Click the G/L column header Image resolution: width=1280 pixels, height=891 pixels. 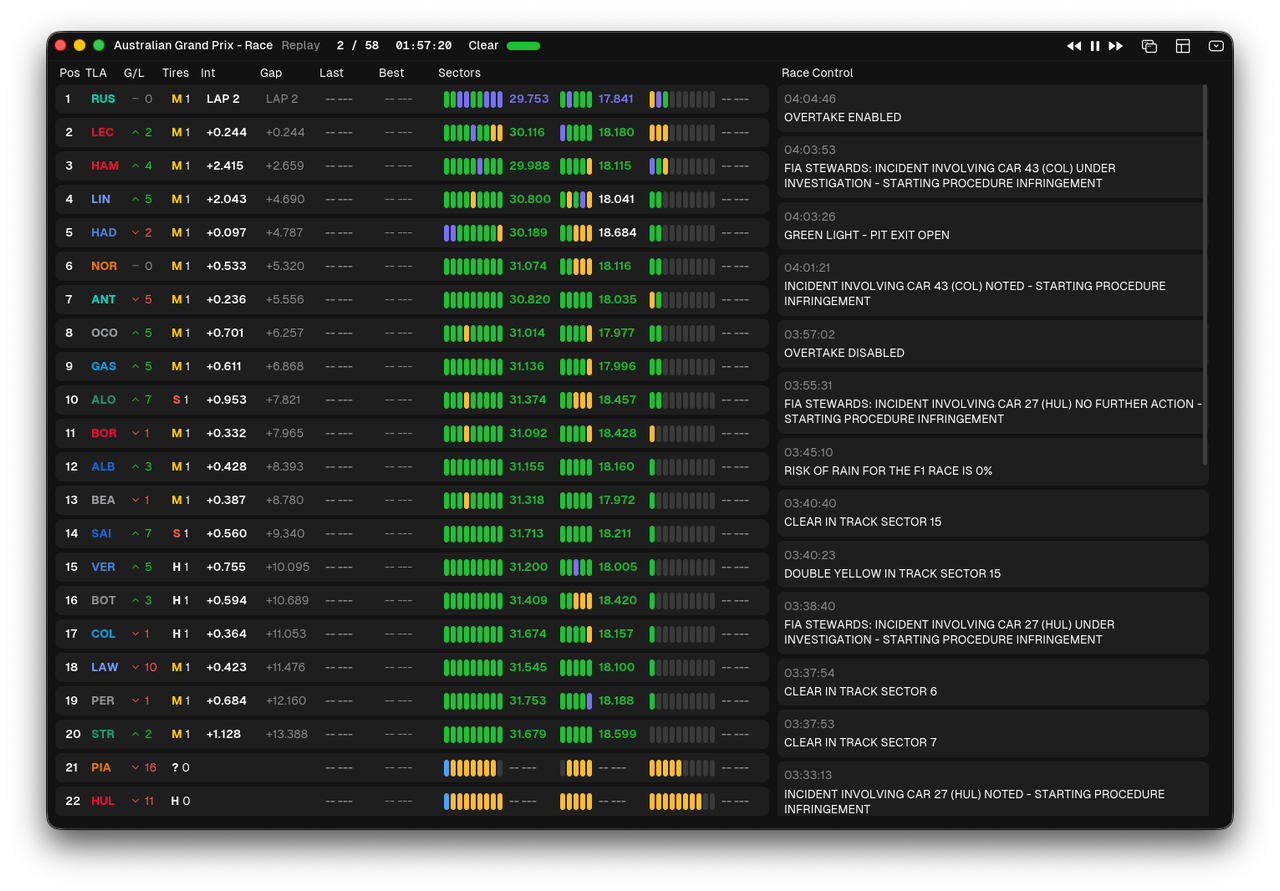(x=134, y=73)
